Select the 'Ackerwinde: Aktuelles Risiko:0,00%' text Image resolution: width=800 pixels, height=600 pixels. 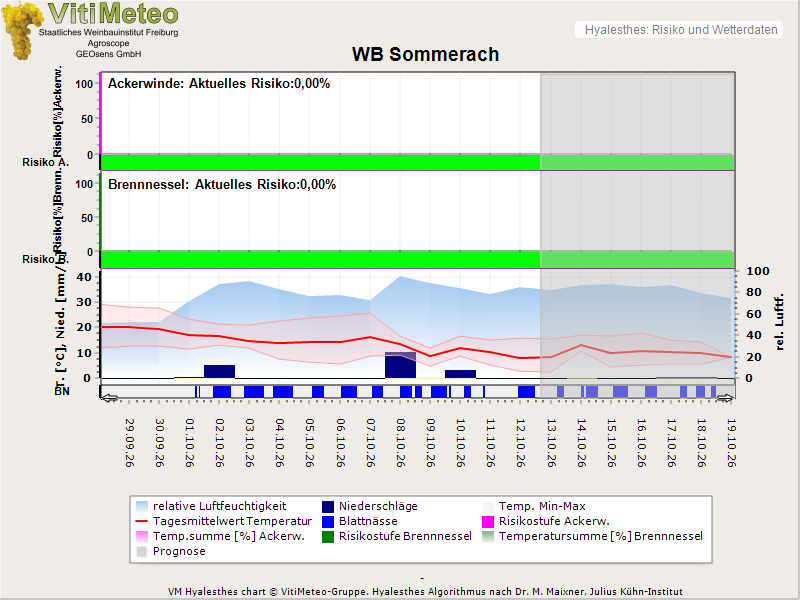pos(219,84)
